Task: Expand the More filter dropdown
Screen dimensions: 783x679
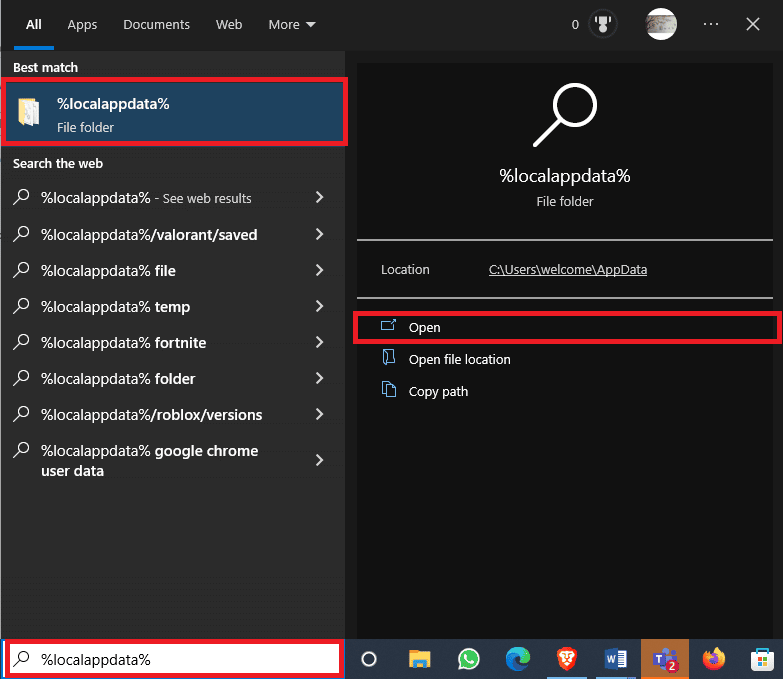Action: (x=291, y=25)
